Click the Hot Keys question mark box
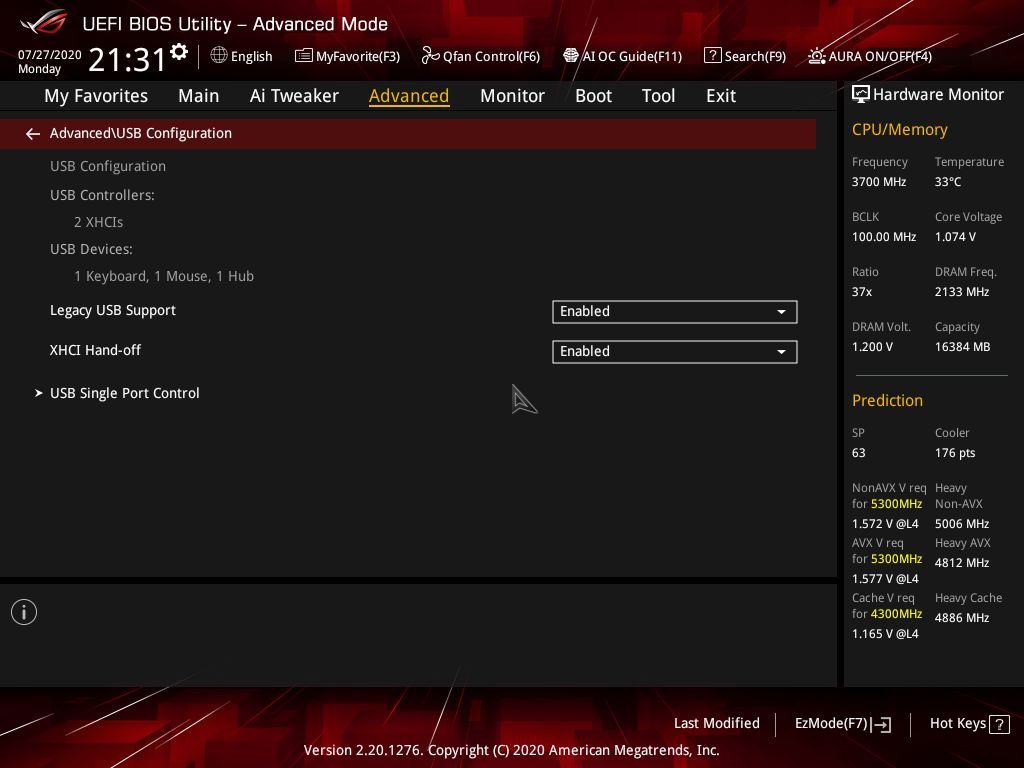 pyautogui.click(x=999, y=724)
